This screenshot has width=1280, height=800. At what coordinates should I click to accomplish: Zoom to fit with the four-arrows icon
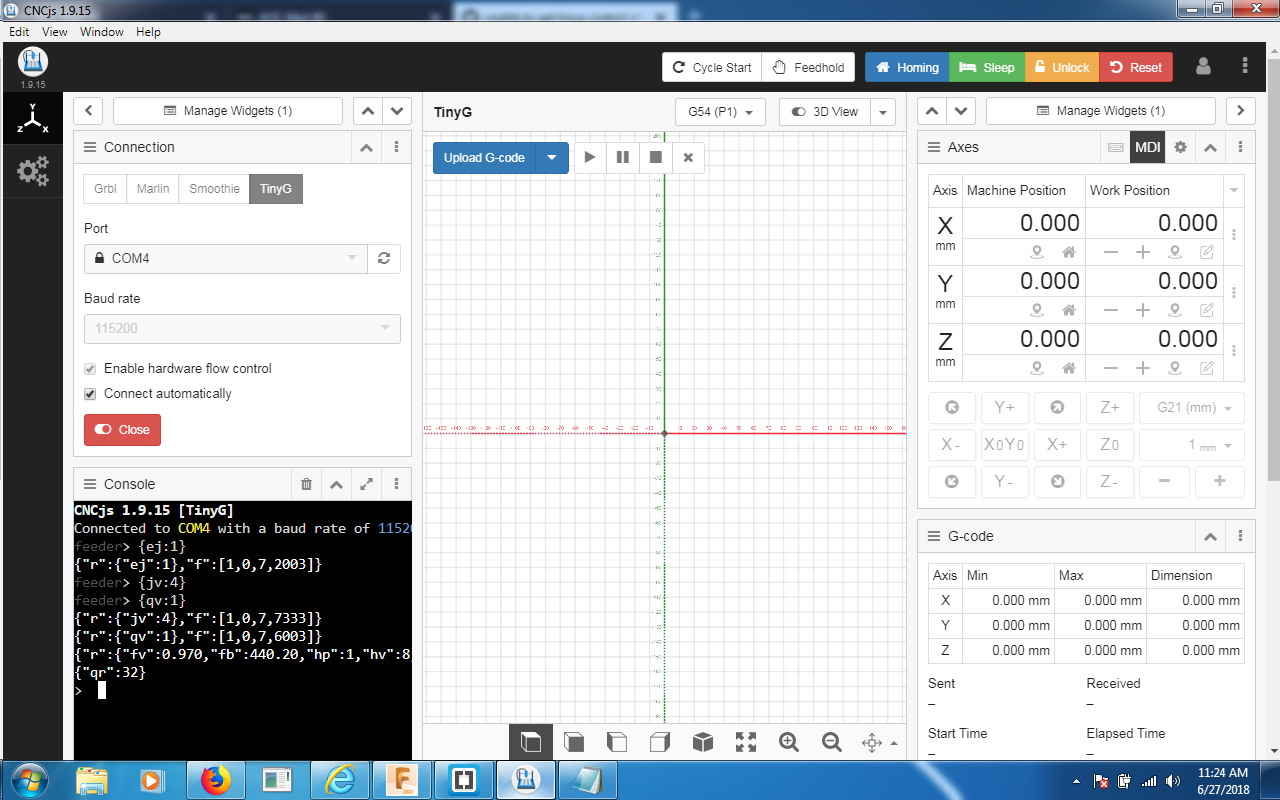coord(746,742)
